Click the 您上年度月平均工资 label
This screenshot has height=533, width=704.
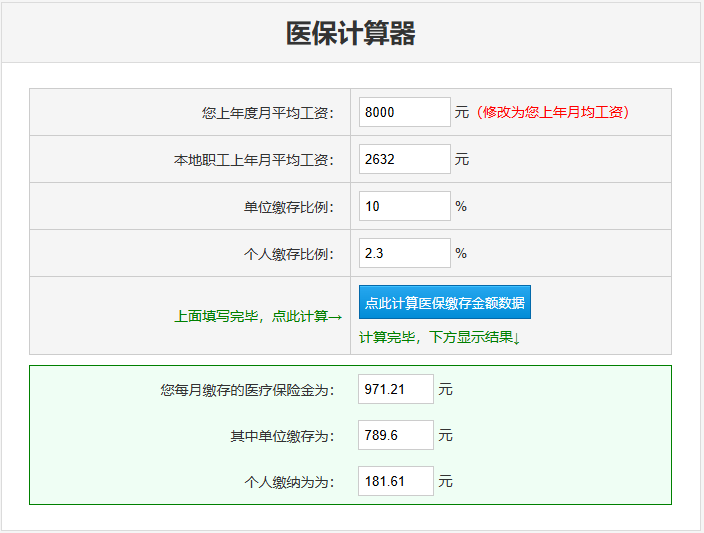(267, 113)
